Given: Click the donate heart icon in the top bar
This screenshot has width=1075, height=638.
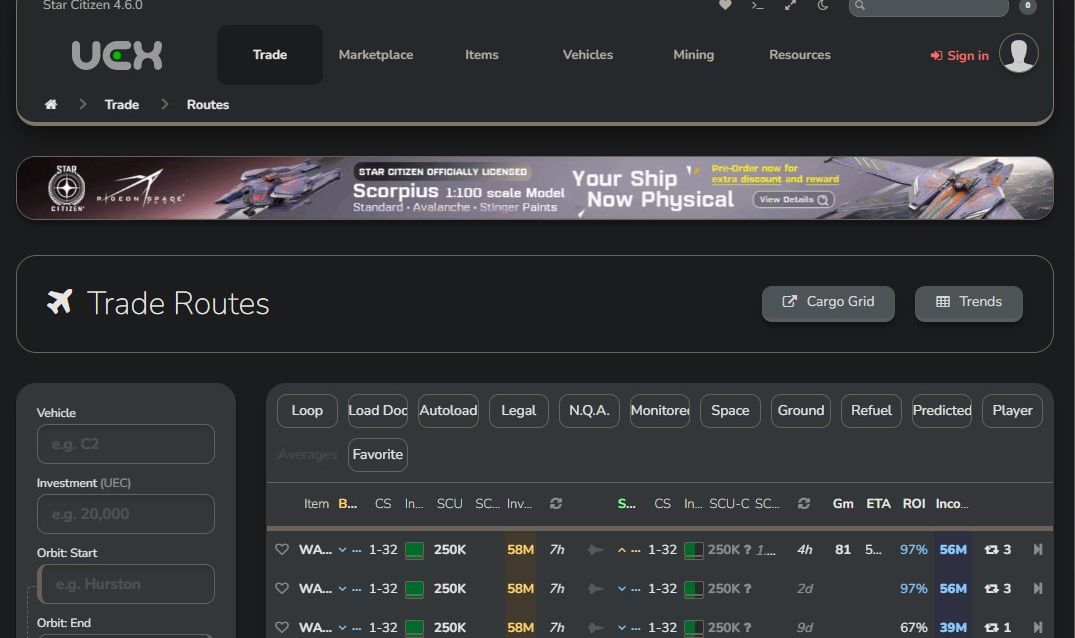Looking at the screenshot, I should tap(727, 6).
